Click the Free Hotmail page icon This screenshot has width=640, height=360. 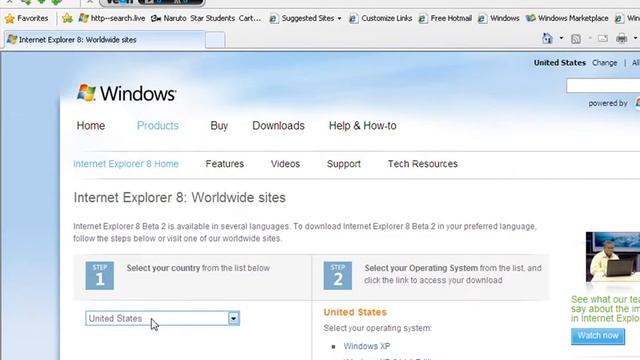(423, 18)
